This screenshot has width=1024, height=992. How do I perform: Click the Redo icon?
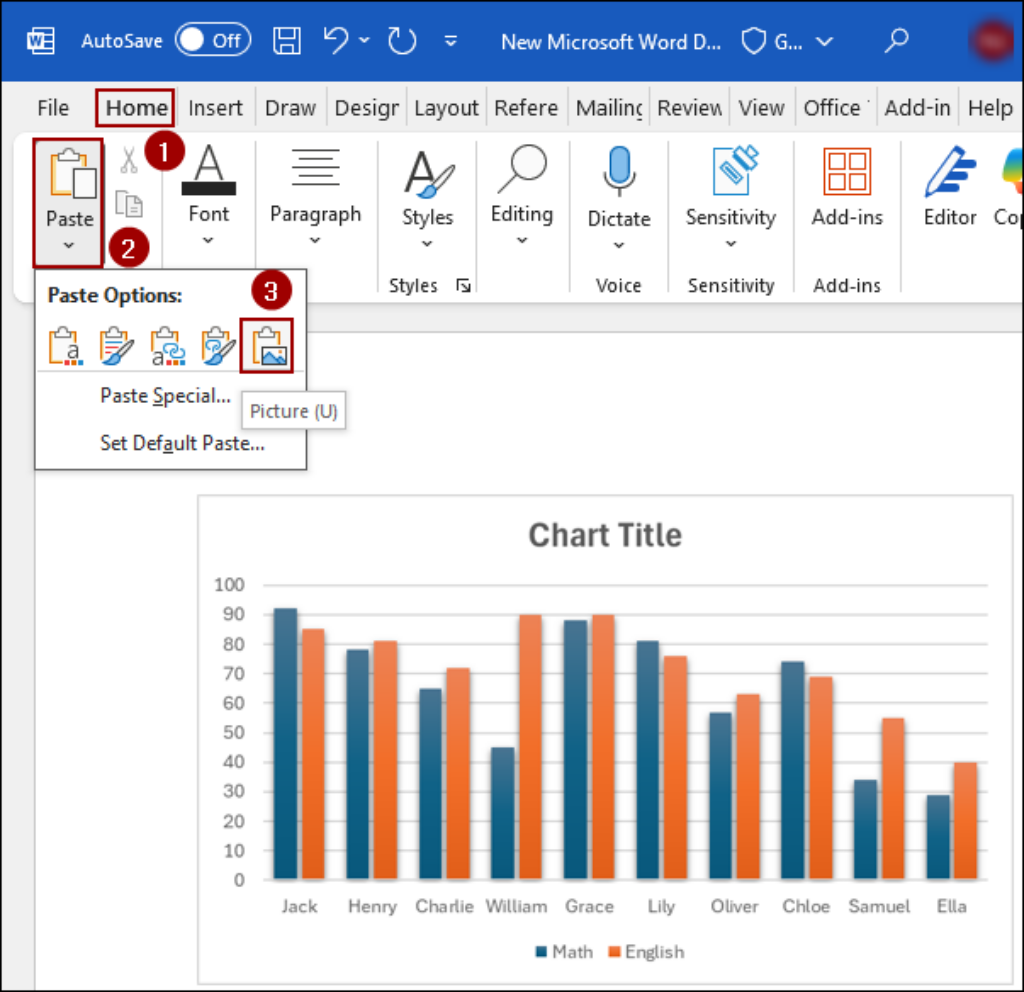tap(402, 41)
